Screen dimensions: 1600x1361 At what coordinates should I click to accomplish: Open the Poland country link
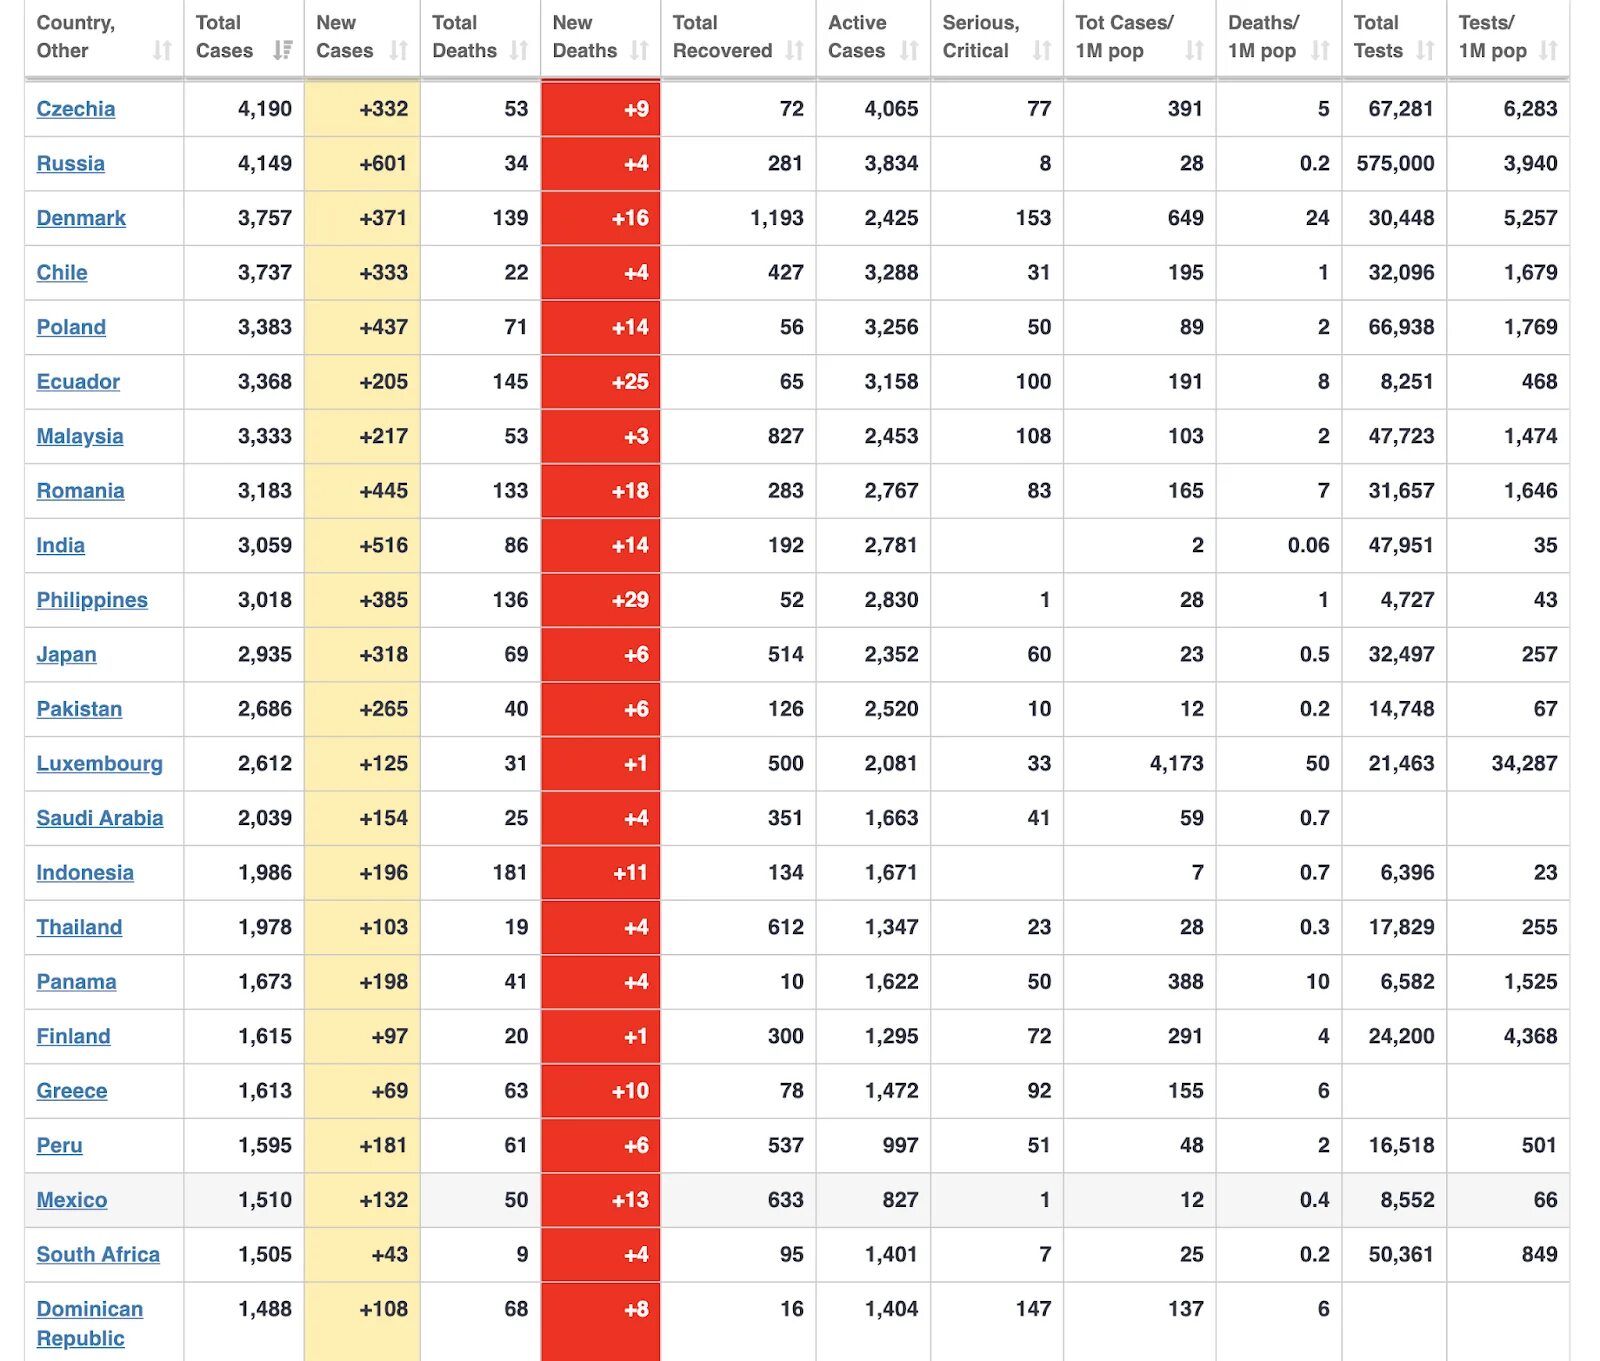(x=71, y=327)
